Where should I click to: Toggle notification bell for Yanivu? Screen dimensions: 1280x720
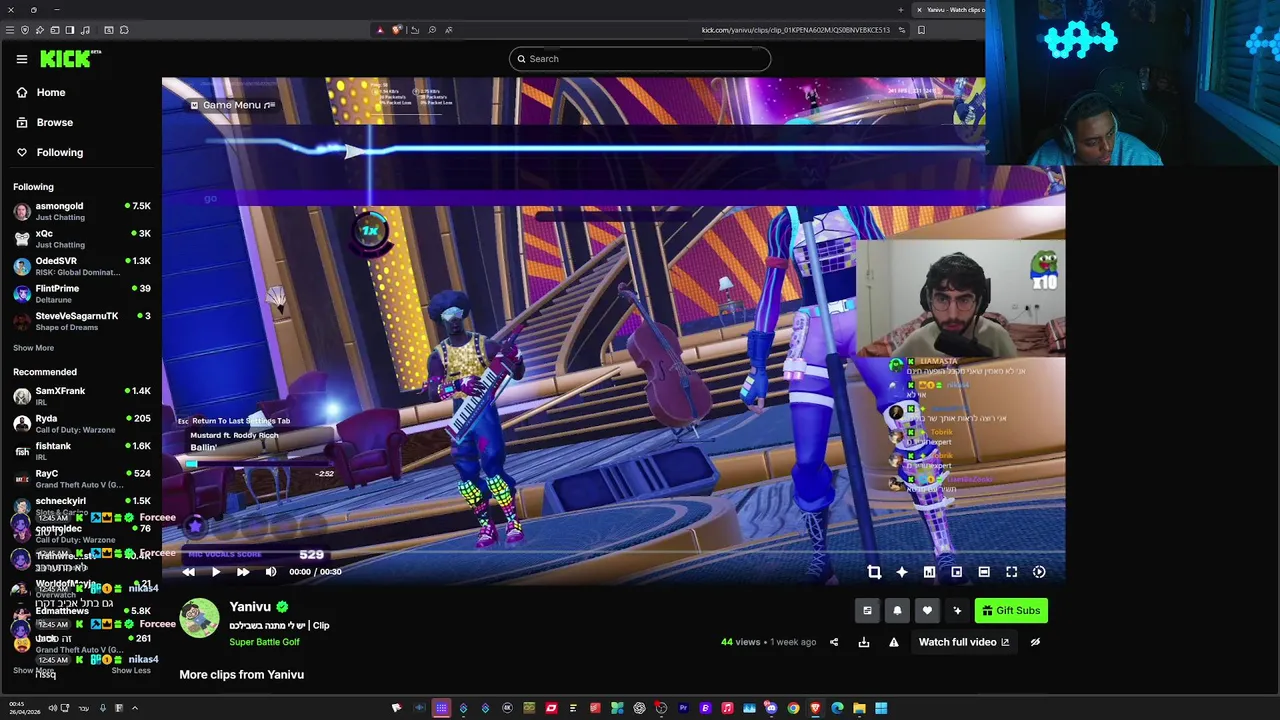(x=897, y=611)
